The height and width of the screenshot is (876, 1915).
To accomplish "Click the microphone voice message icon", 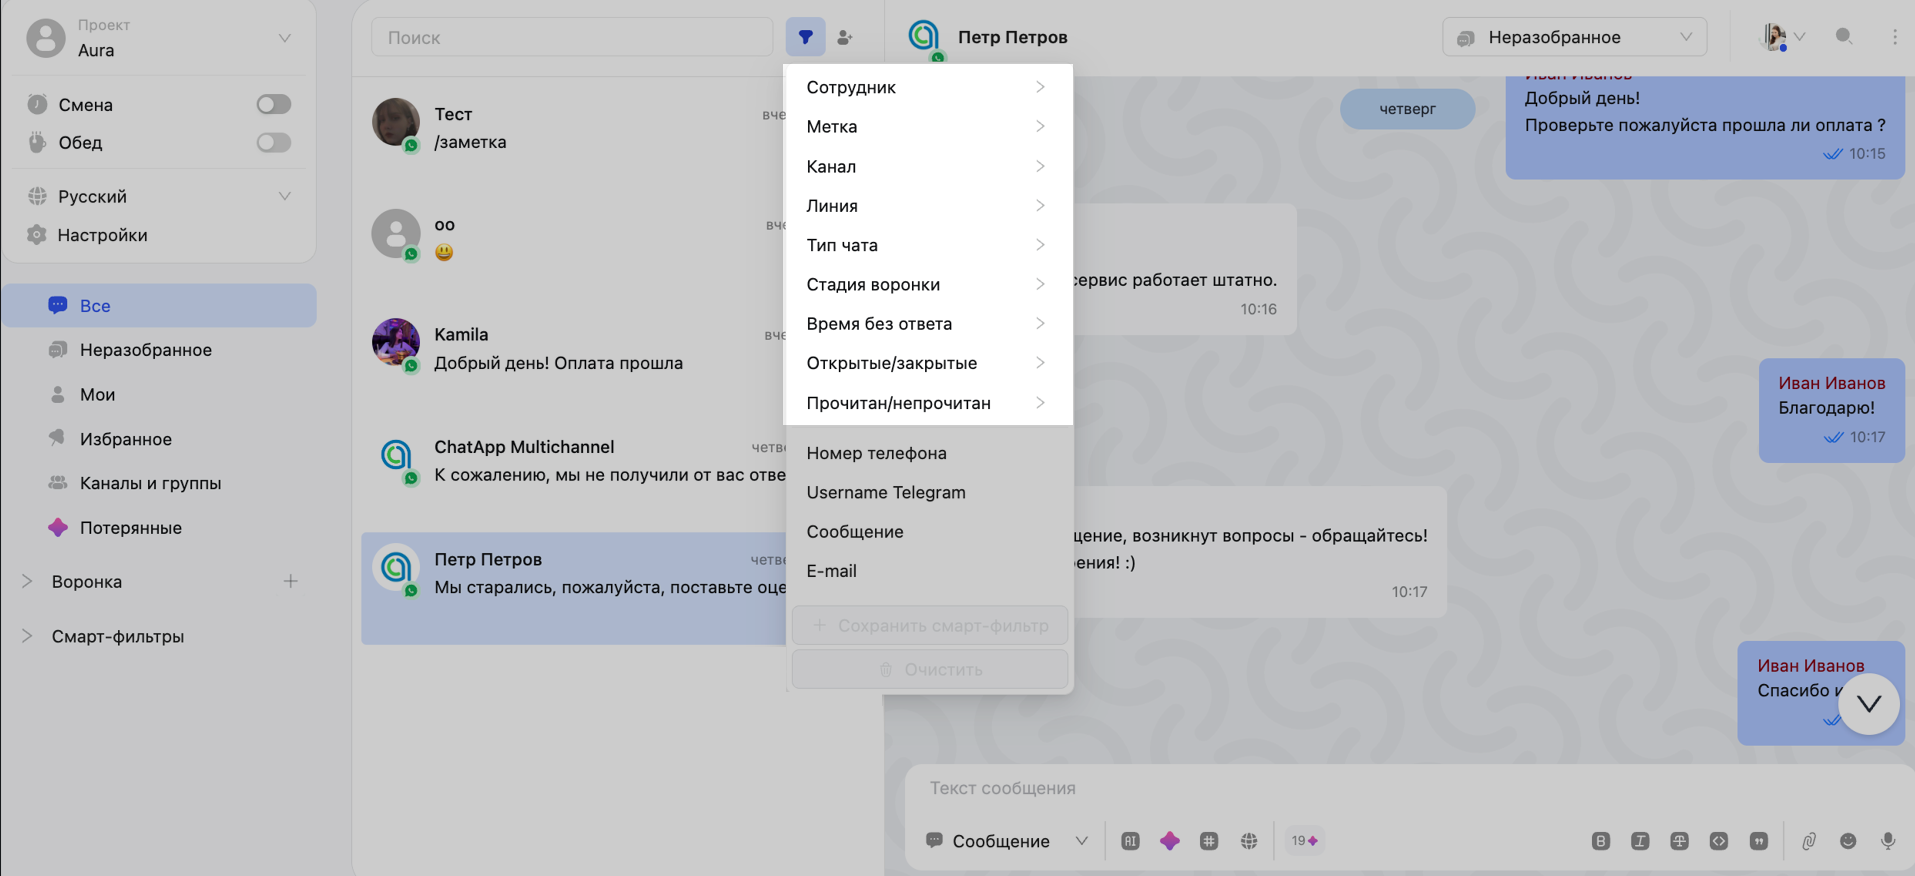I will pyautogui.click(x=1887, y=841).
